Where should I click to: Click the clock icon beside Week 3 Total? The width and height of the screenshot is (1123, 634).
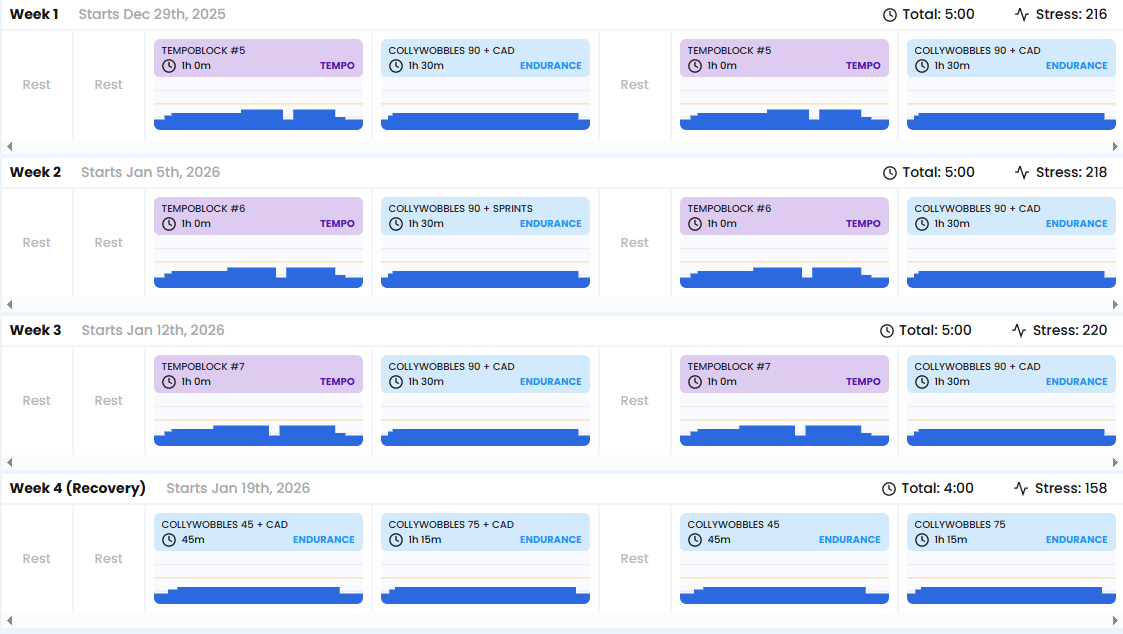click(887, 331)
